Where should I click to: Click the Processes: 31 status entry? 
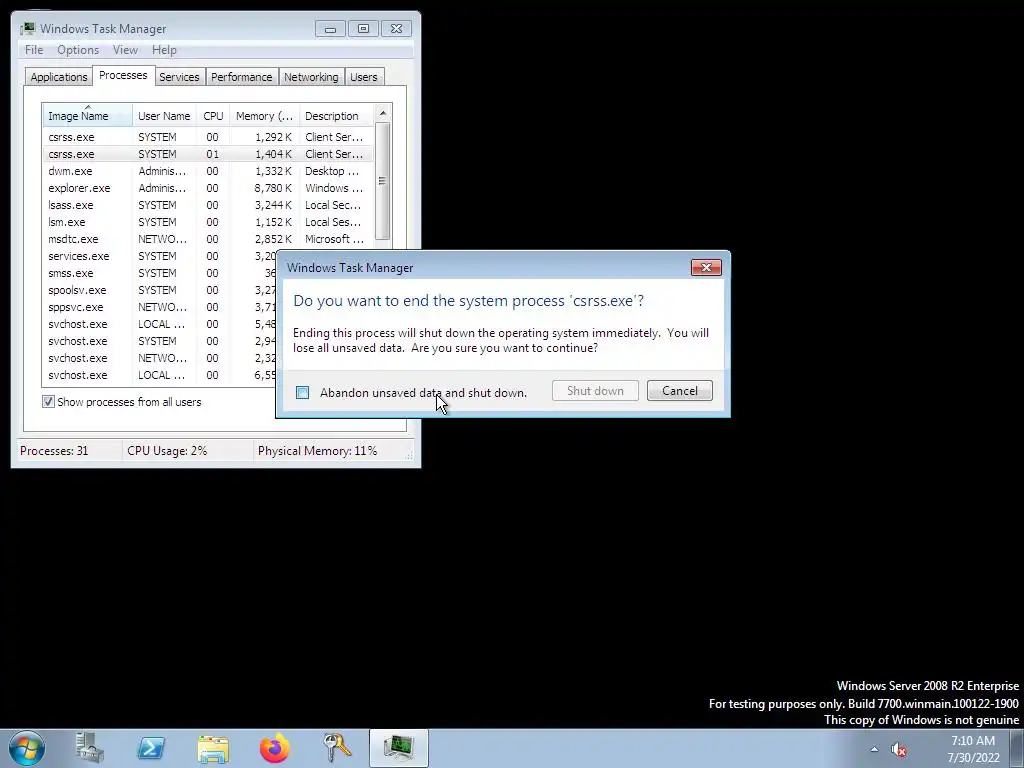pos(54,451)
